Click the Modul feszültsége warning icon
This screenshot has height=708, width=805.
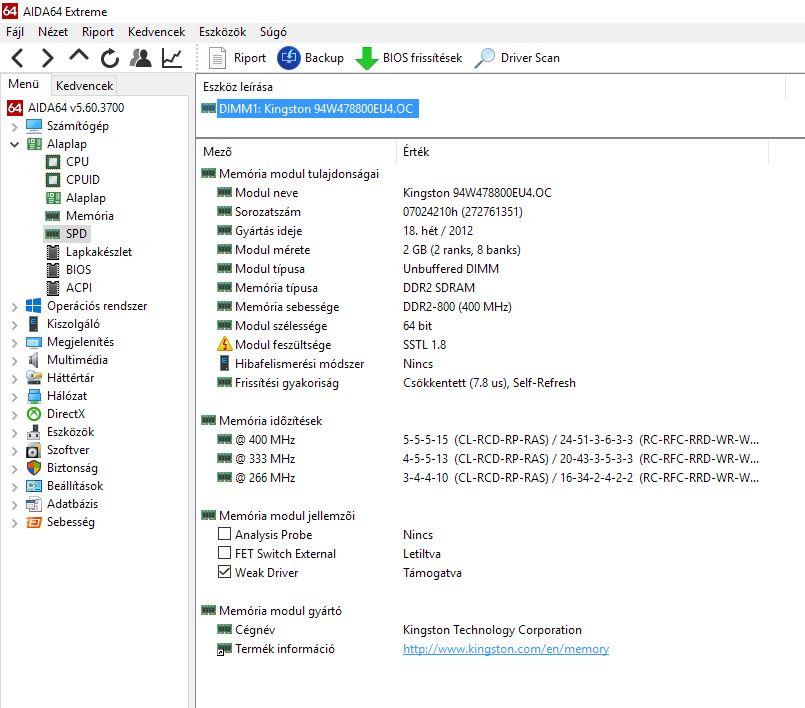coord(224,344)
